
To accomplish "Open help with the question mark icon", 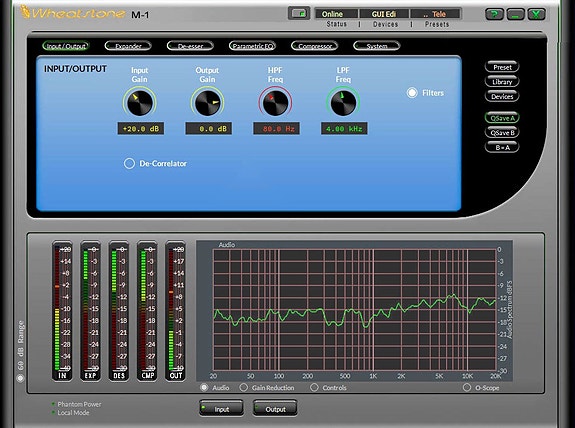I will tap(494, 14).
